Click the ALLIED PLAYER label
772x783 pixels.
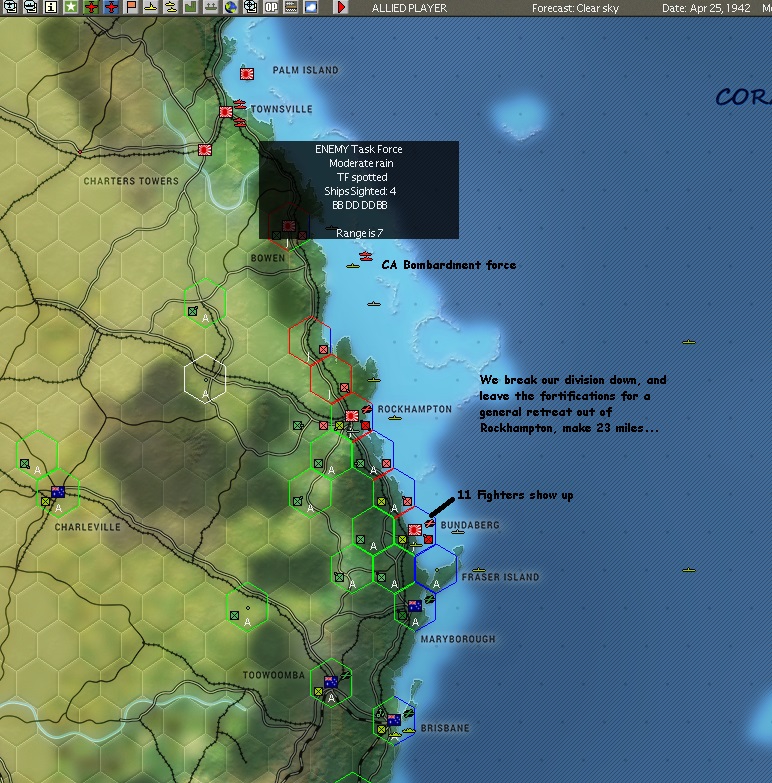409,8
